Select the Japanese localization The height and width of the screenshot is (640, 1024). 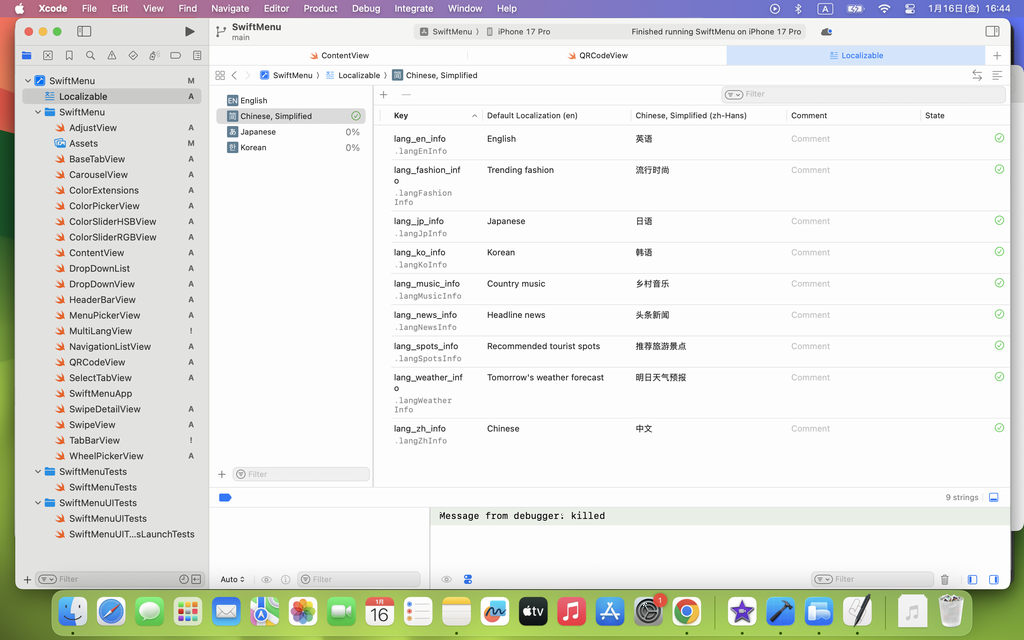(258, 132)
